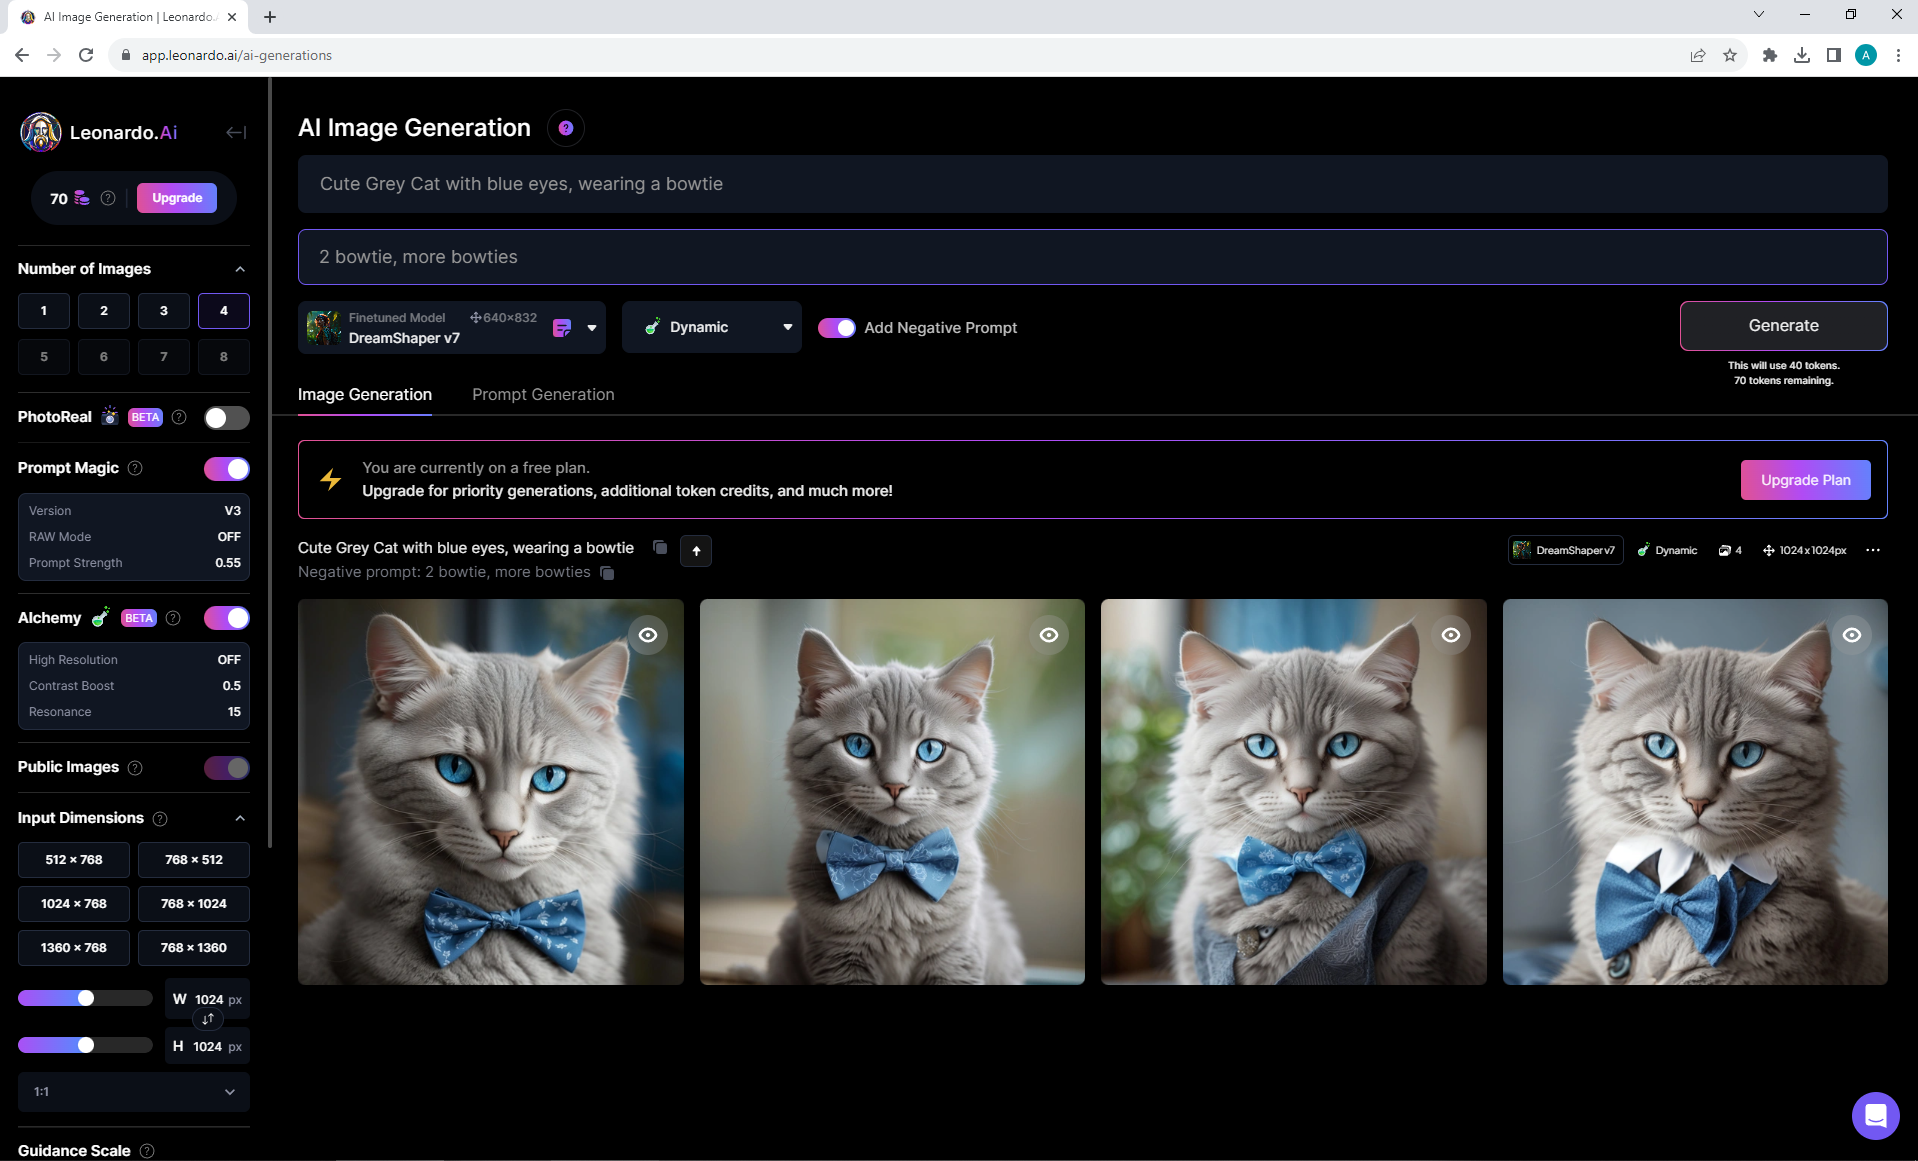Collapse the Number of Images section

pyautogui.click(x=240, y=269)
